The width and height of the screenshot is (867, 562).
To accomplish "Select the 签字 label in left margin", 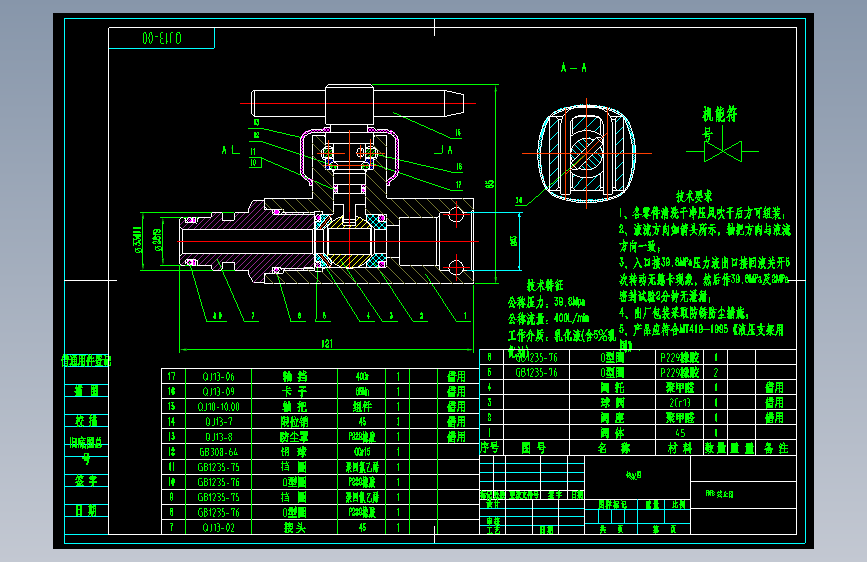I will coord(87,481).
